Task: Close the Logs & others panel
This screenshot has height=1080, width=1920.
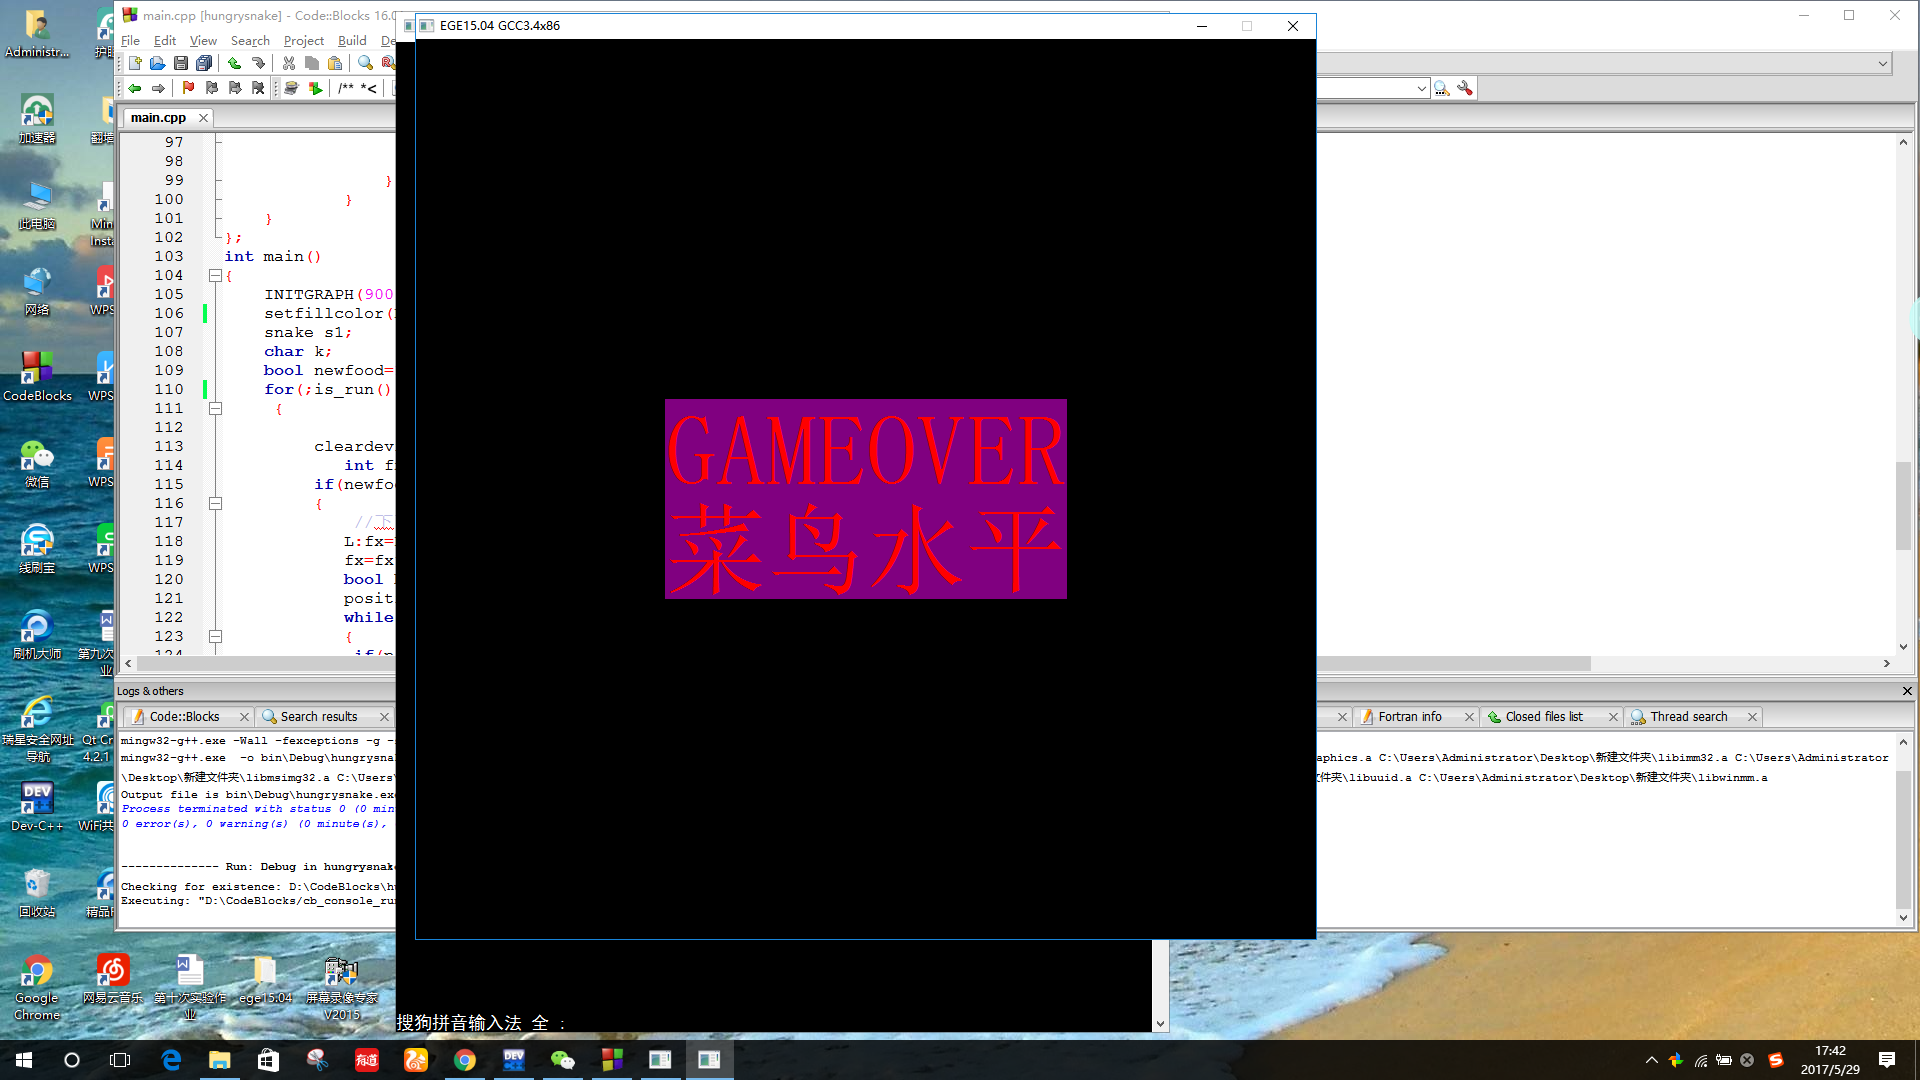Action: [1907, 691]
